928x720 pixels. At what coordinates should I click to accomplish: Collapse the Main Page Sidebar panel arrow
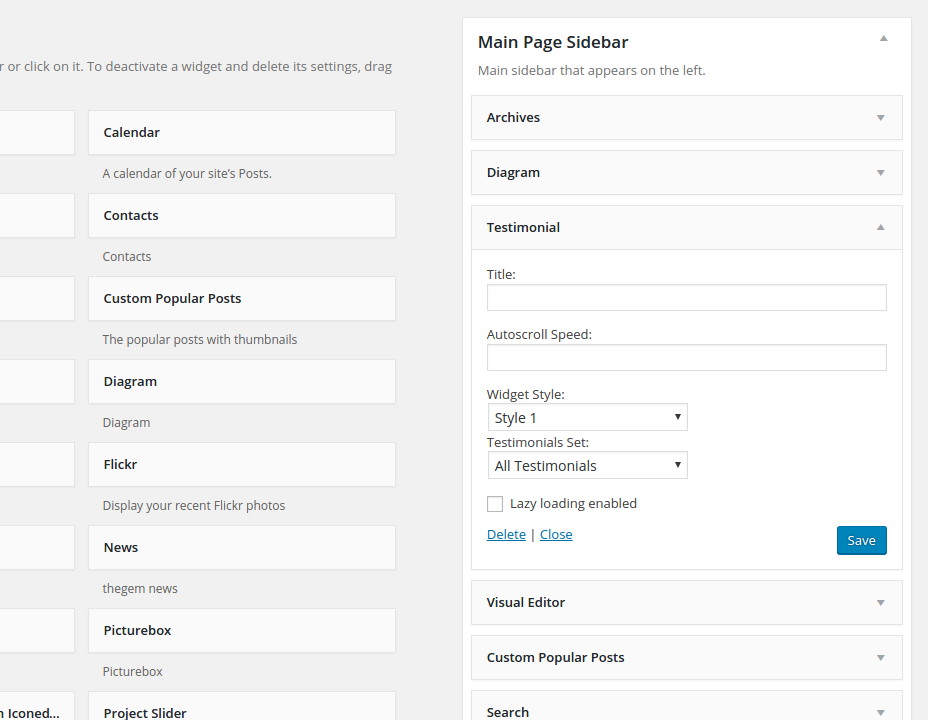pyautogui.click(x=882, y=39)
